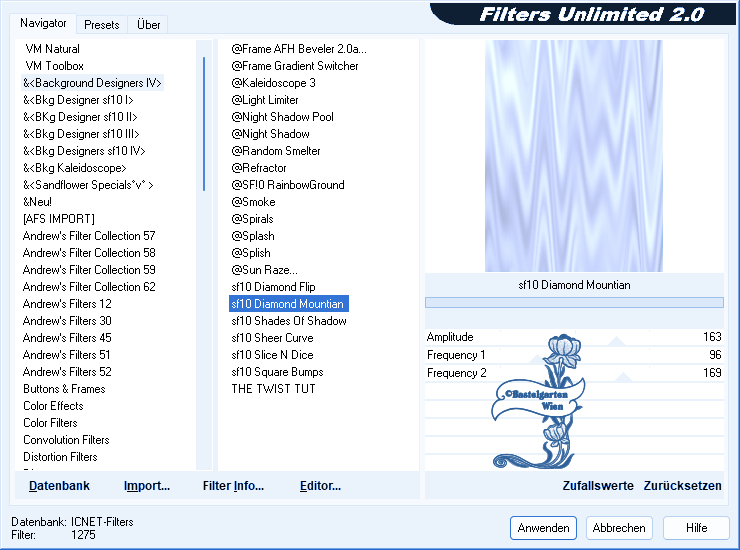Click the Frequency 1 slider
This screenshot has width=740, height=550.
[x=574, y=355]
